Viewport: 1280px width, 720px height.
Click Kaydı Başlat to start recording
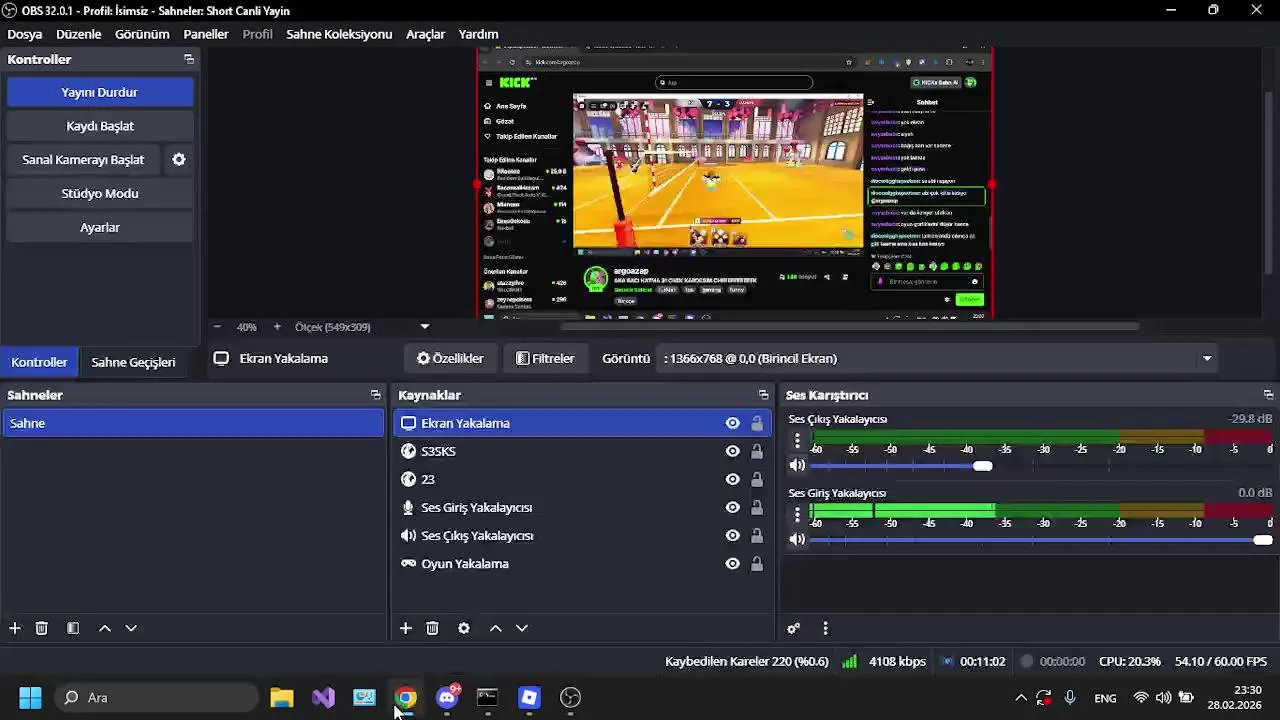tap(100, 126)
